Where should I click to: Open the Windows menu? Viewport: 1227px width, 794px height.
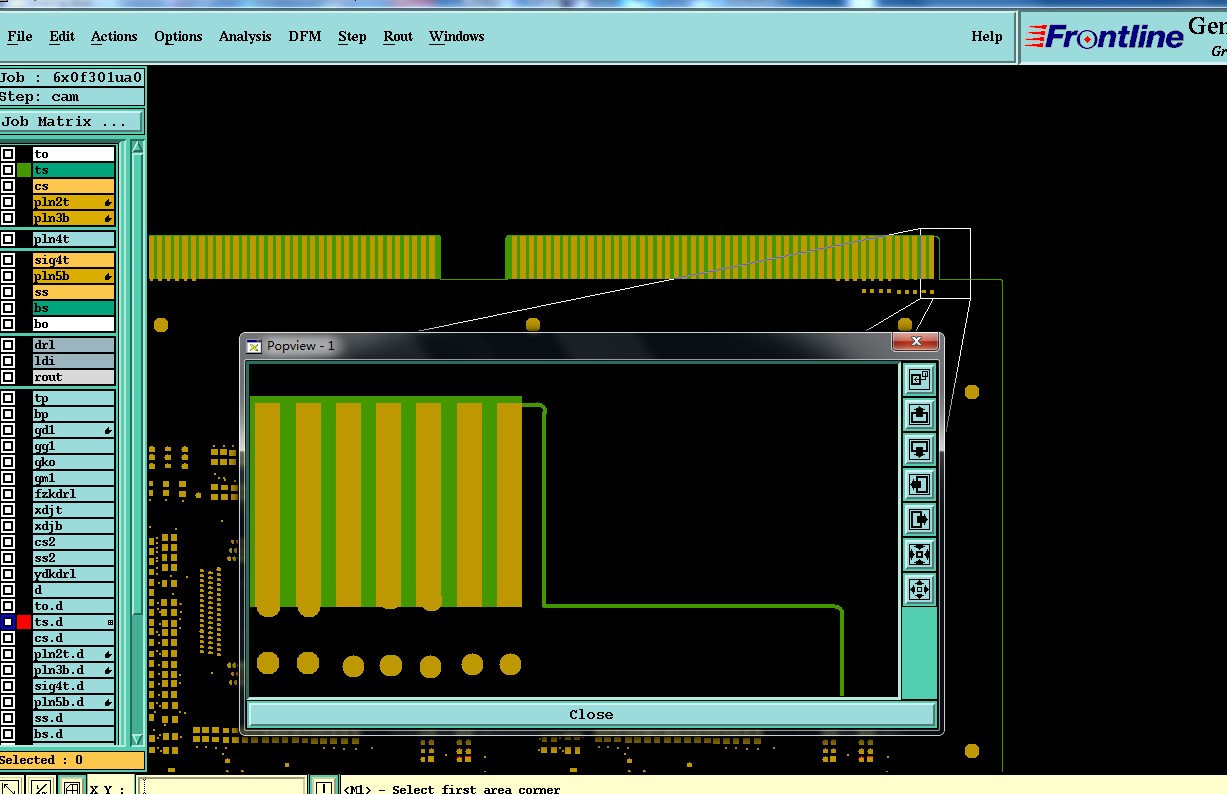pyautogui.click(x=456, y=36)
